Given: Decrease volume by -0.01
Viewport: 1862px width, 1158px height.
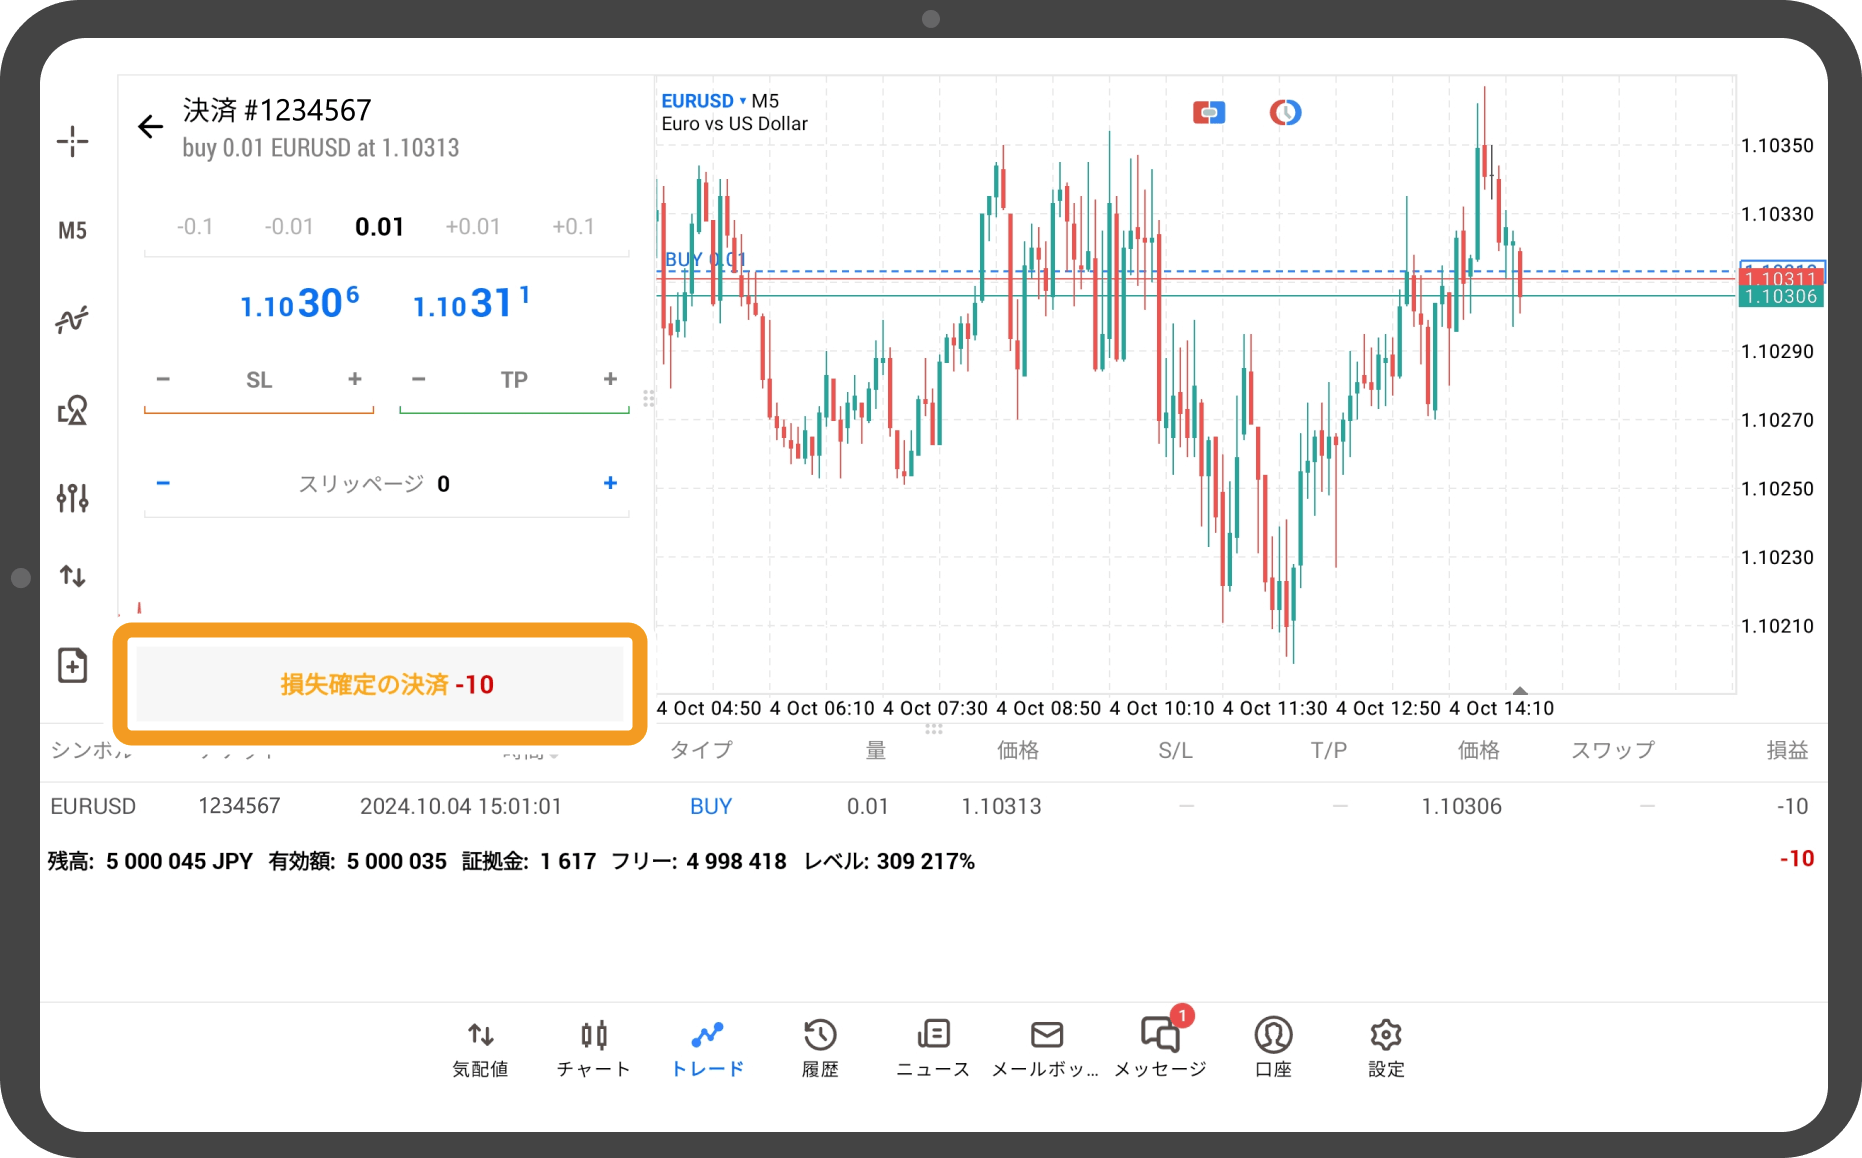Looking at the screenshot, I should click(x=289, y=227).
